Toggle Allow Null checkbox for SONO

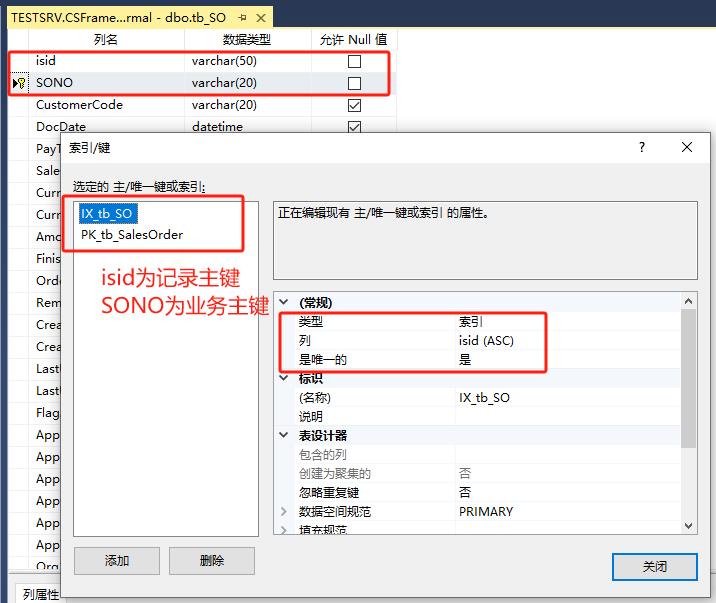(354, 83)
